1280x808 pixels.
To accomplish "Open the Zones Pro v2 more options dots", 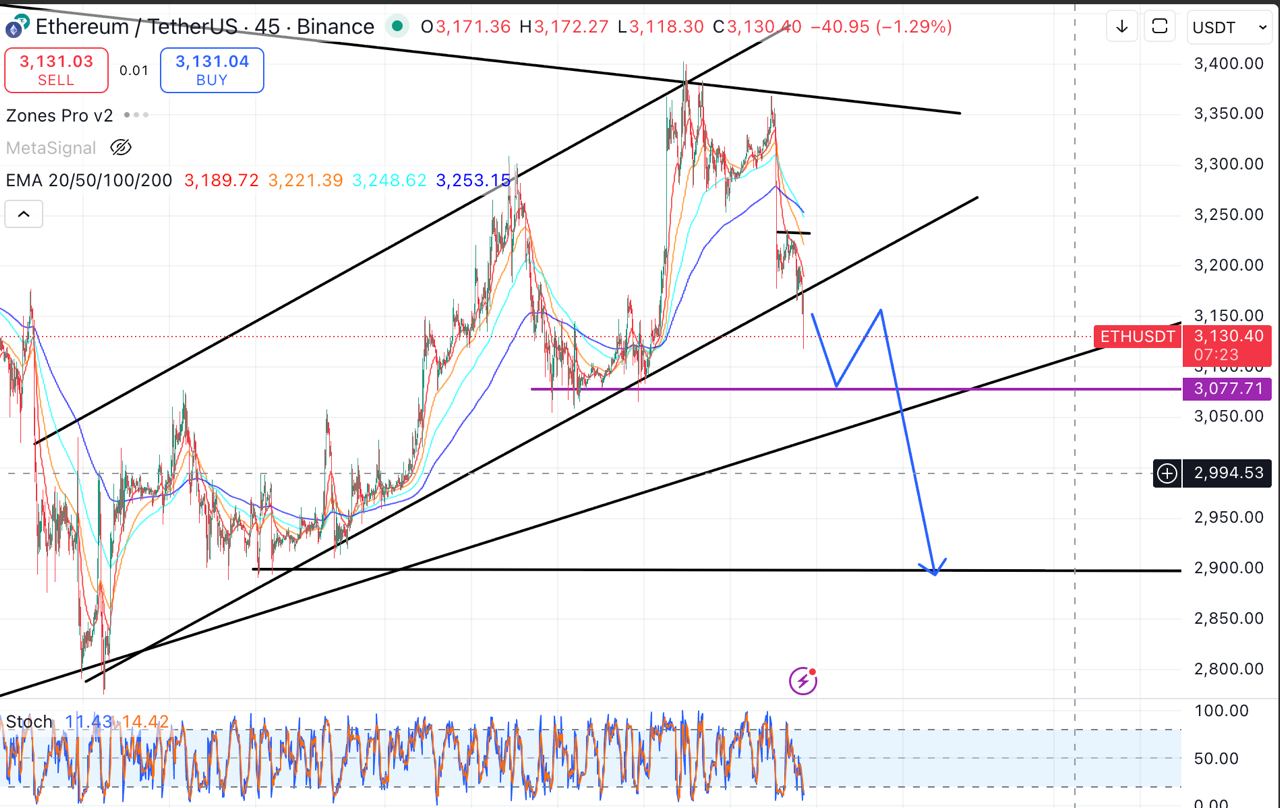I will 136,115.
